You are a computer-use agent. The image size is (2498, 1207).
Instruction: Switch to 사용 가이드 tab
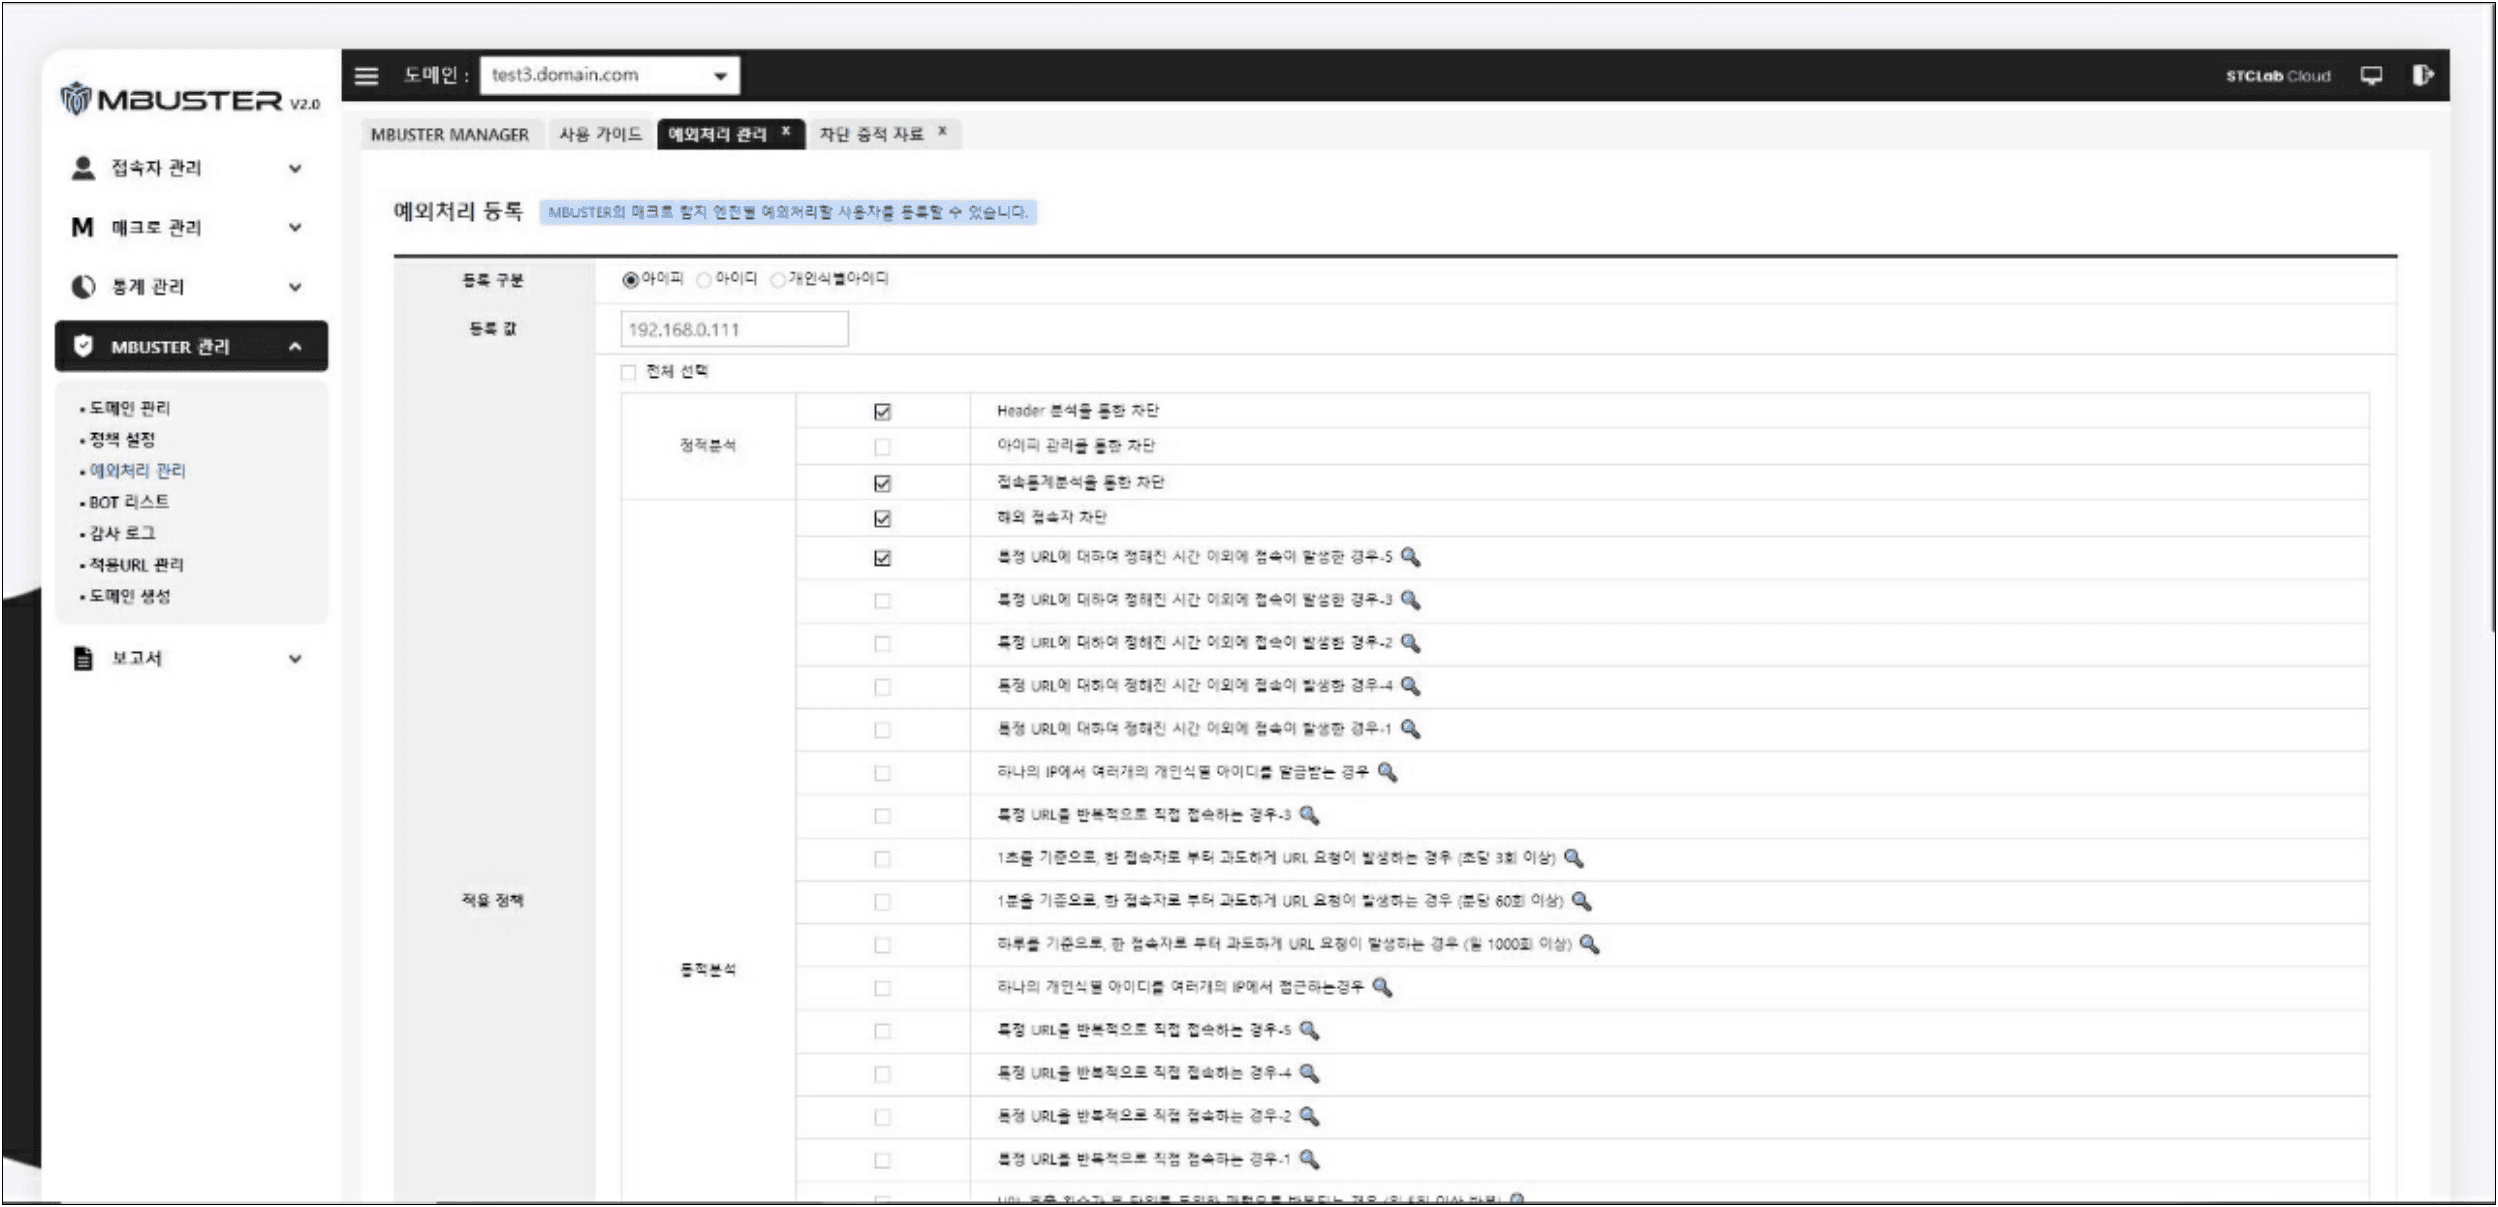[x=600, y=135]
